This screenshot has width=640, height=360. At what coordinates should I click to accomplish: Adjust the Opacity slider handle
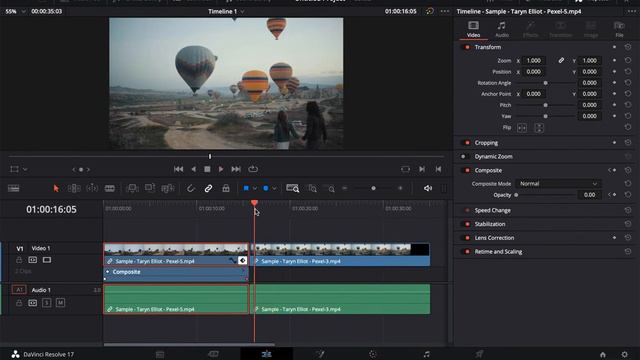click(516, 195)
